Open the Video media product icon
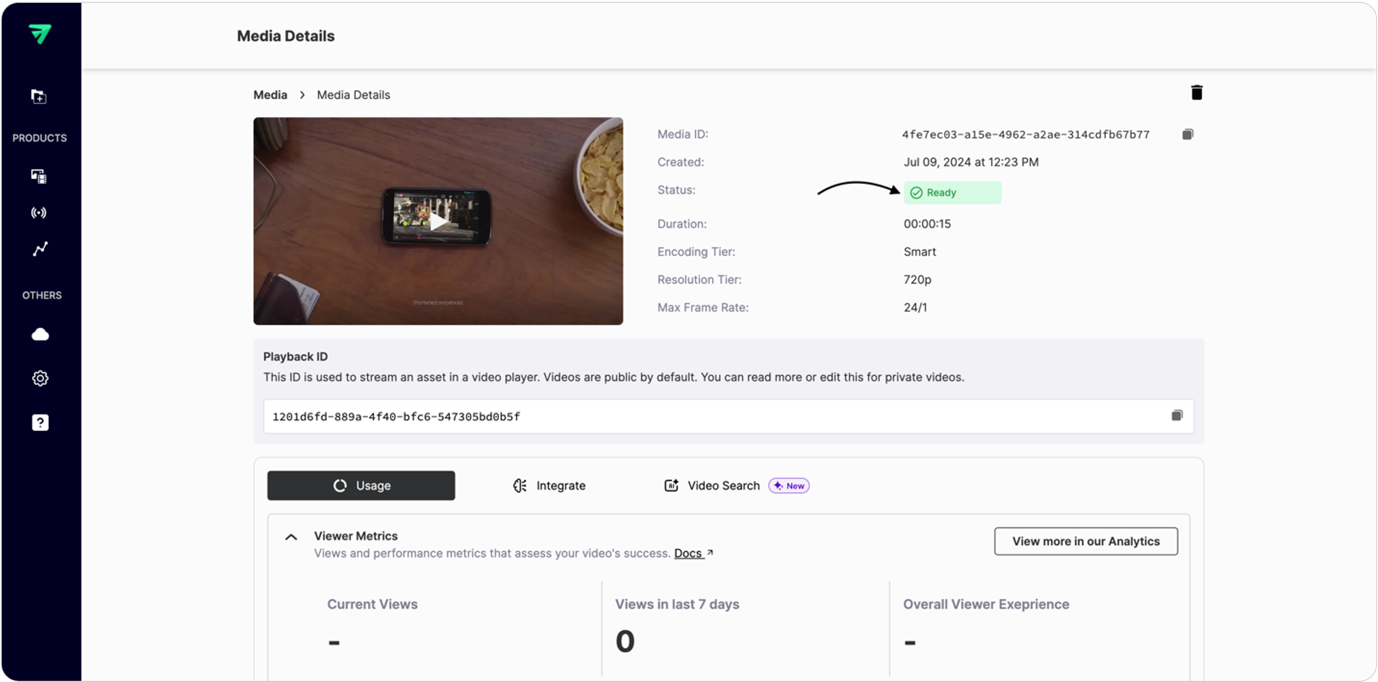 click(39, 176)
